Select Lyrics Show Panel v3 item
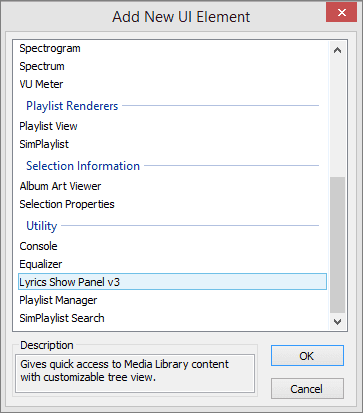Screen dimensions: 363x413 click(172, 282)
